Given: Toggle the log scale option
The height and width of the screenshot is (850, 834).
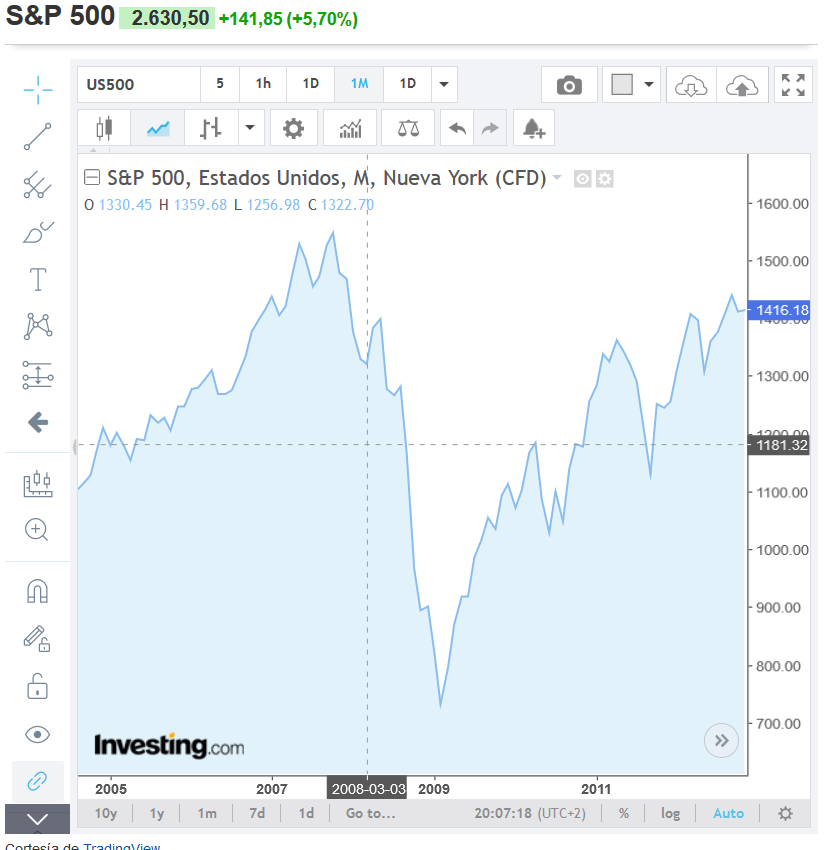Looking at the screenshot, I should (670, 813).
